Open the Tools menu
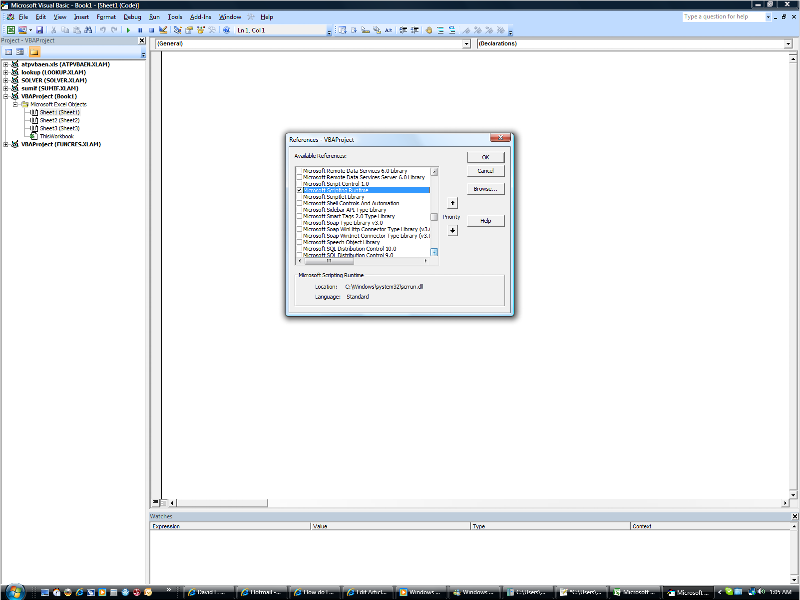Image resolution: width=800 pixels, height=600 pixels. (x=175, y=17)
